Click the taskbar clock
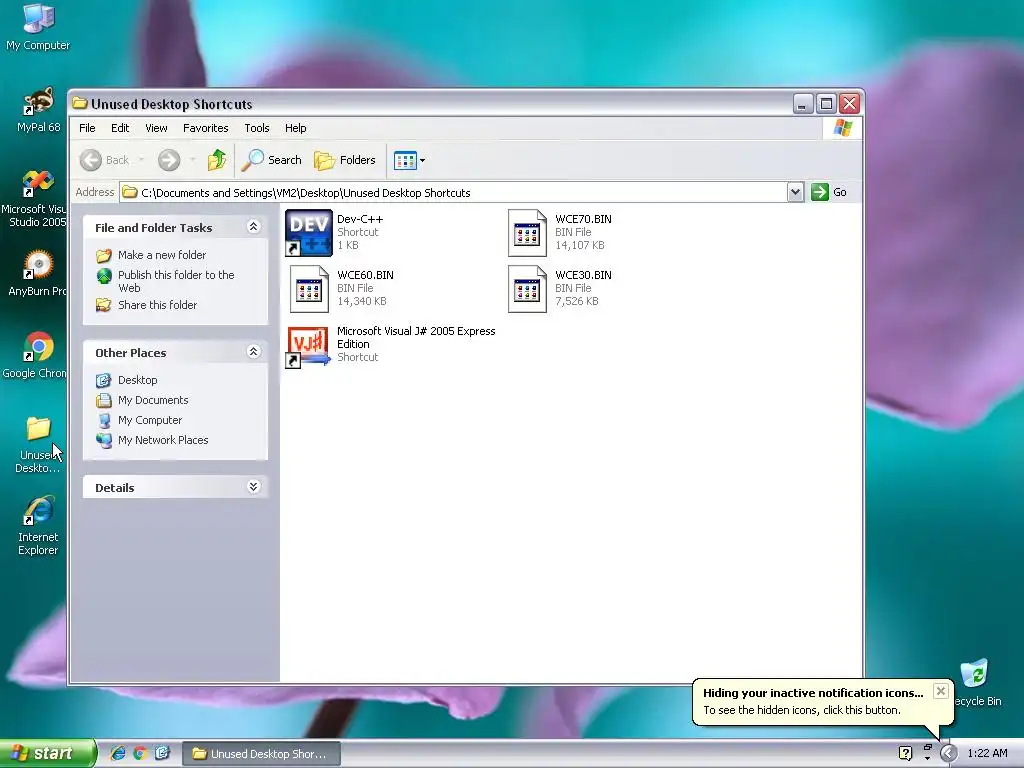Image resolution: width=1024 pixels, height=768 pixels. (x=987, y=754)
